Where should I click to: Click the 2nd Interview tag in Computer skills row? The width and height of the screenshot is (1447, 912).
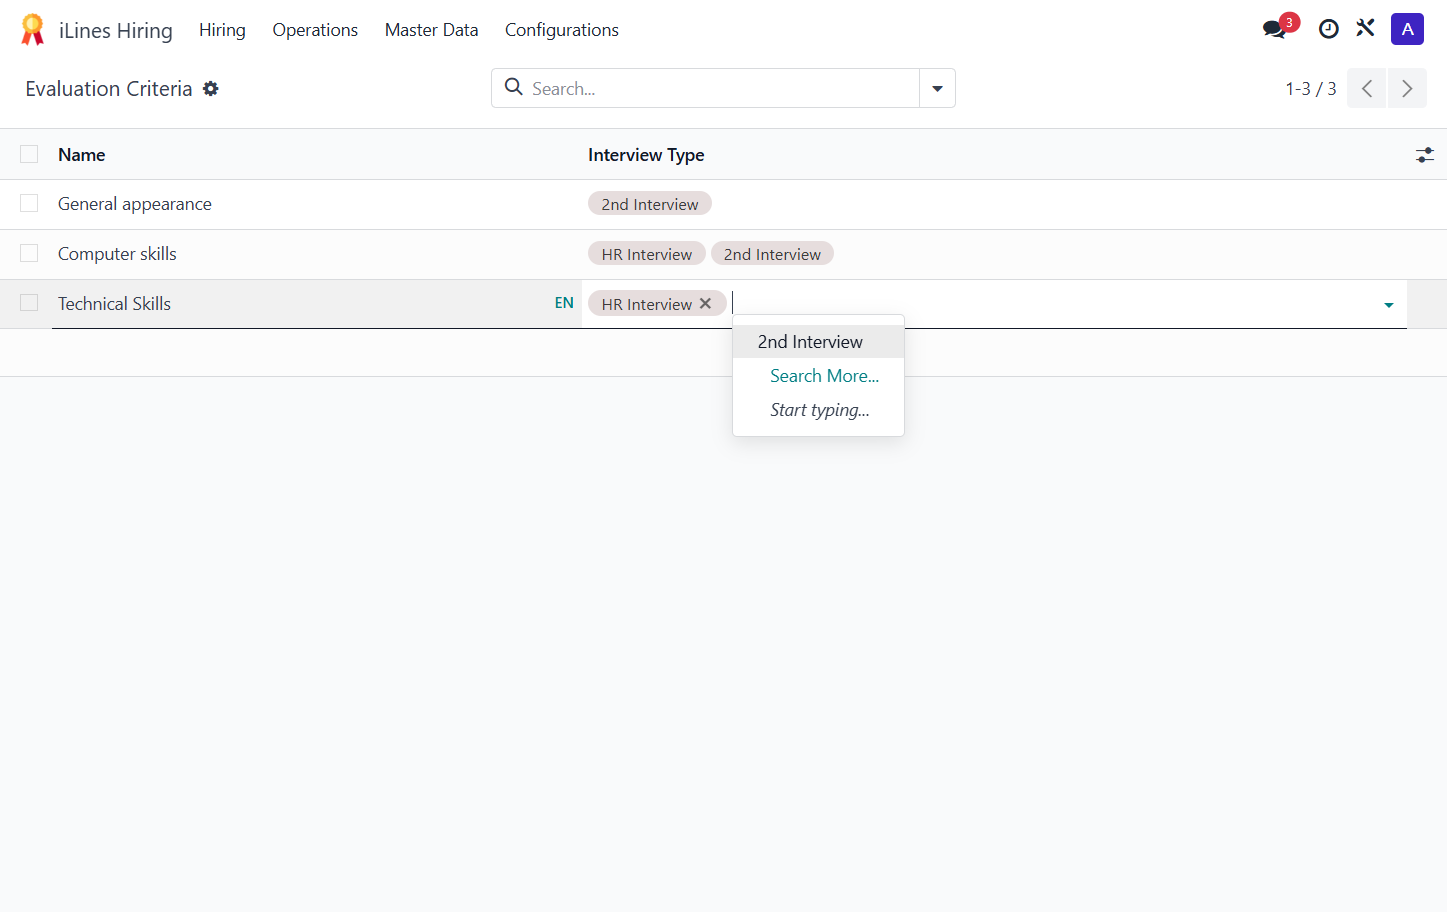pos(772,254)
